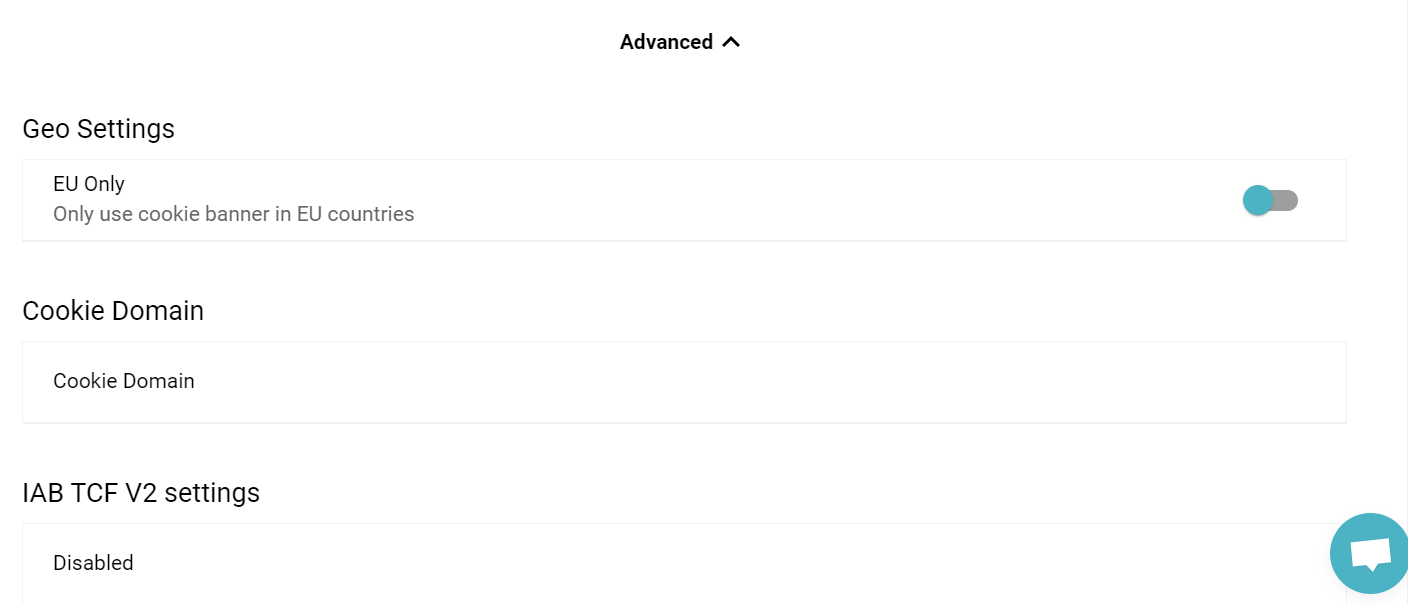
Task: Toggle the EU Only switch
Action: coord(1270,200)
